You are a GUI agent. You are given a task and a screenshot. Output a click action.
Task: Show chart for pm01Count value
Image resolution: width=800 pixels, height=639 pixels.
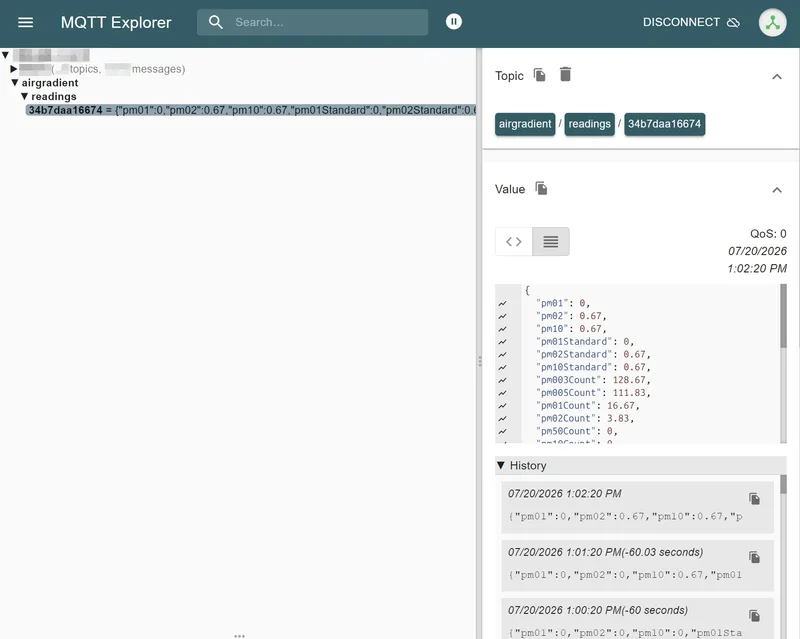click(503, 406)
